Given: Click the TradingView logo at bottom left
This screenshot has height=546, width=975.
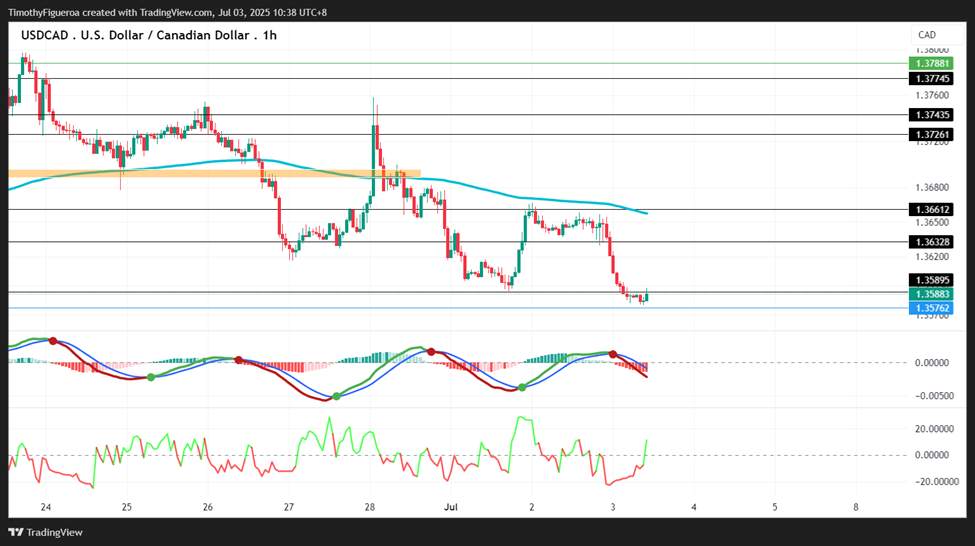Looking at the screenshot, I should click(x=45, y=532).
